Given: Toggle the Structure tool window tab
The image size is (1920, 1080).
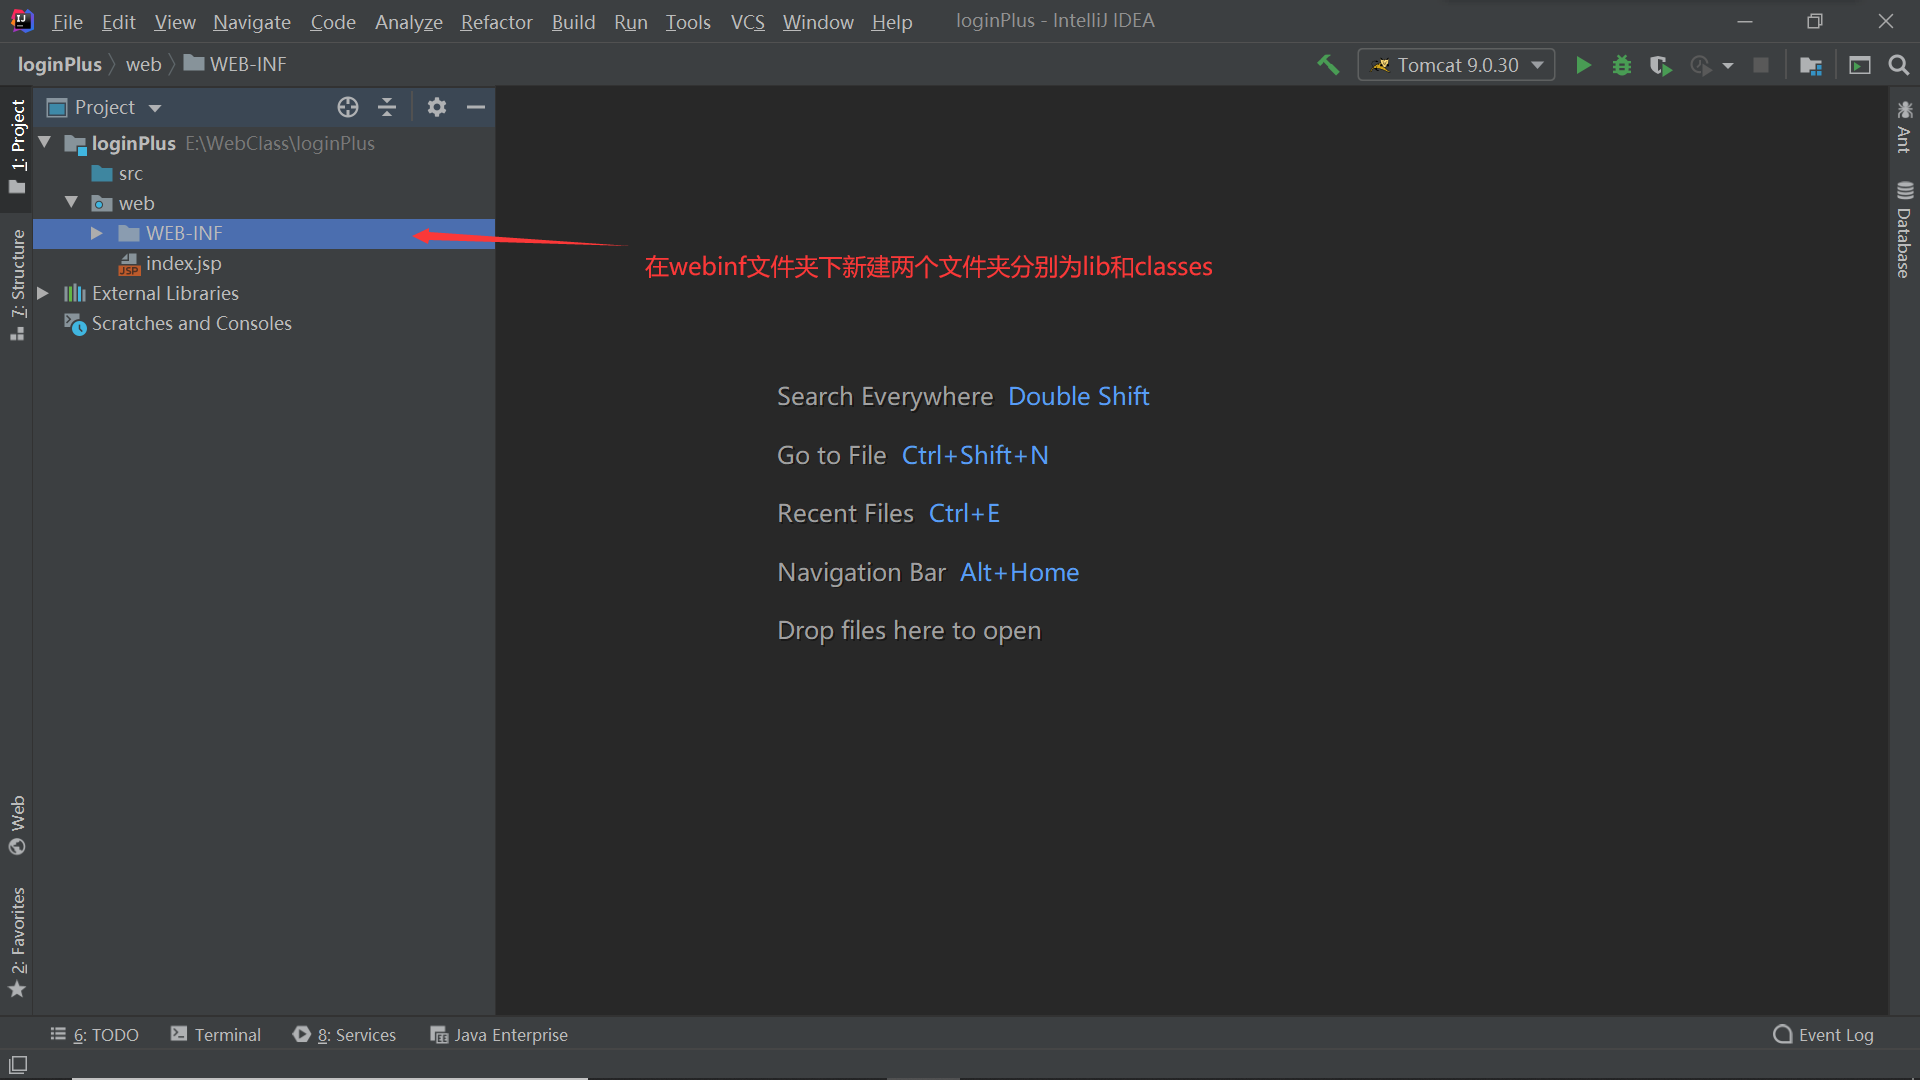Looking at the screenshot, I should tap(17, 280).
